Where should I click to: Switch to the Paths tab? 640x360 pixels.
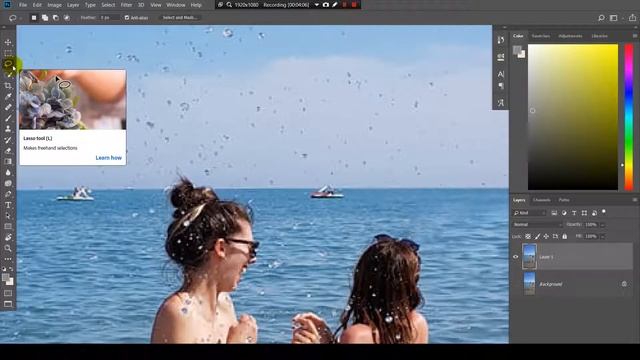coord(564,200)
